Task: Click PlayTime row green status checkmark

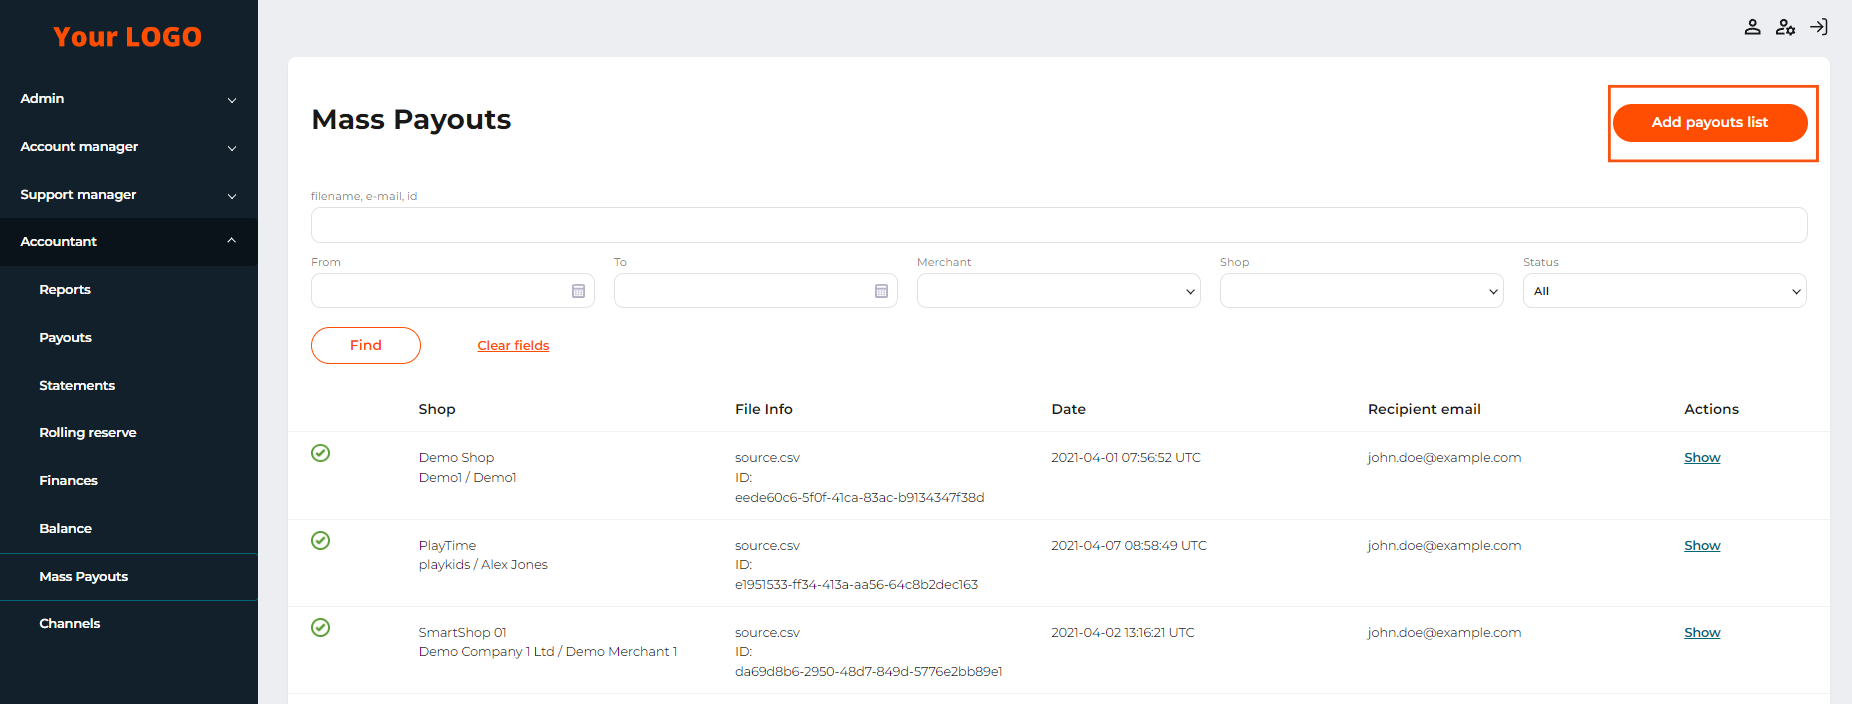Action: (x=320, y=541)
